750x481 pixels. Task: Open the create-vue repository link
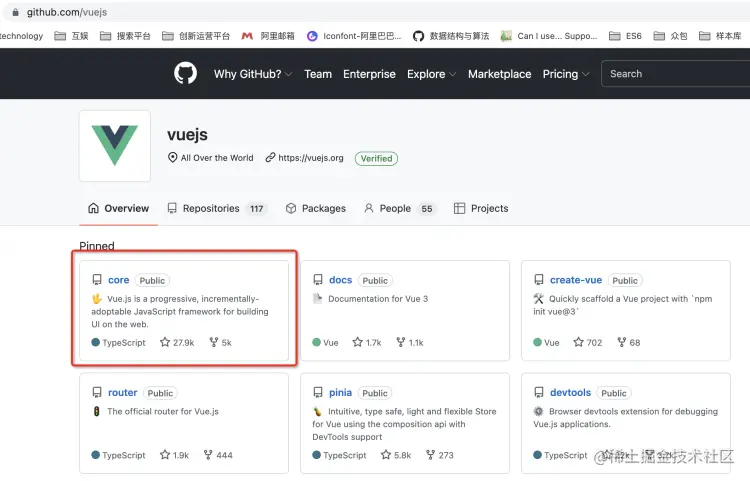576,280
